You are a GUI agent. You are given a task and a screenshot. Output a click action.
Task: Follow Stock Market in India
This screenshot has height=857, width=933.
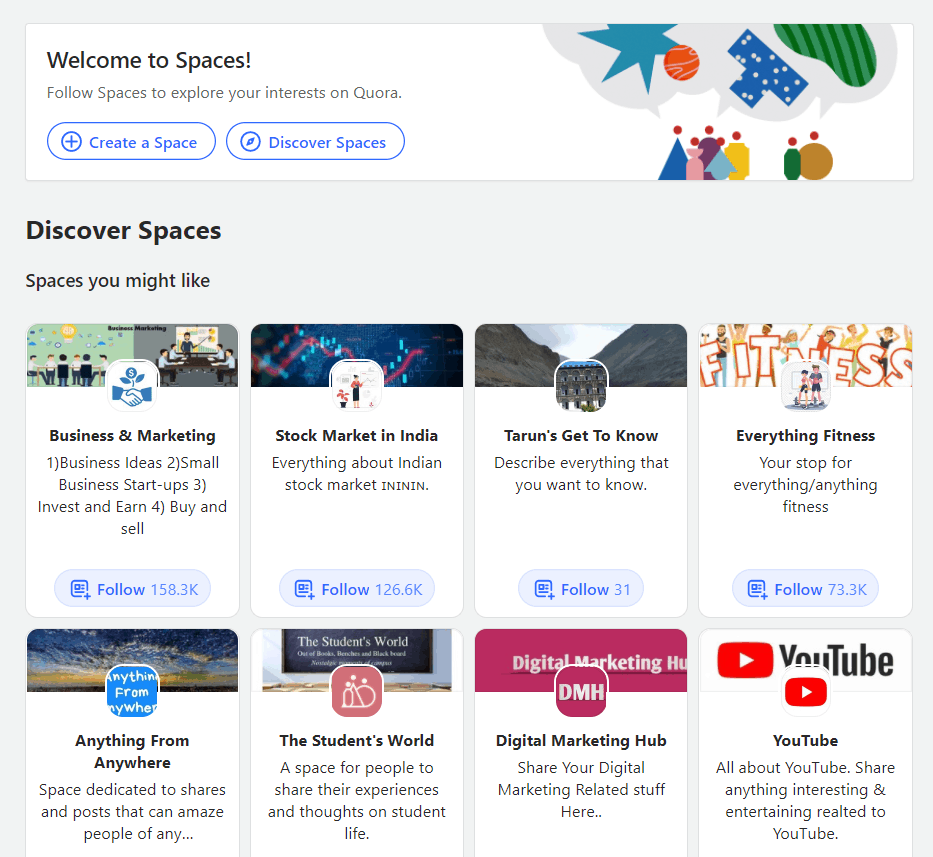click(x=356, y=588)
